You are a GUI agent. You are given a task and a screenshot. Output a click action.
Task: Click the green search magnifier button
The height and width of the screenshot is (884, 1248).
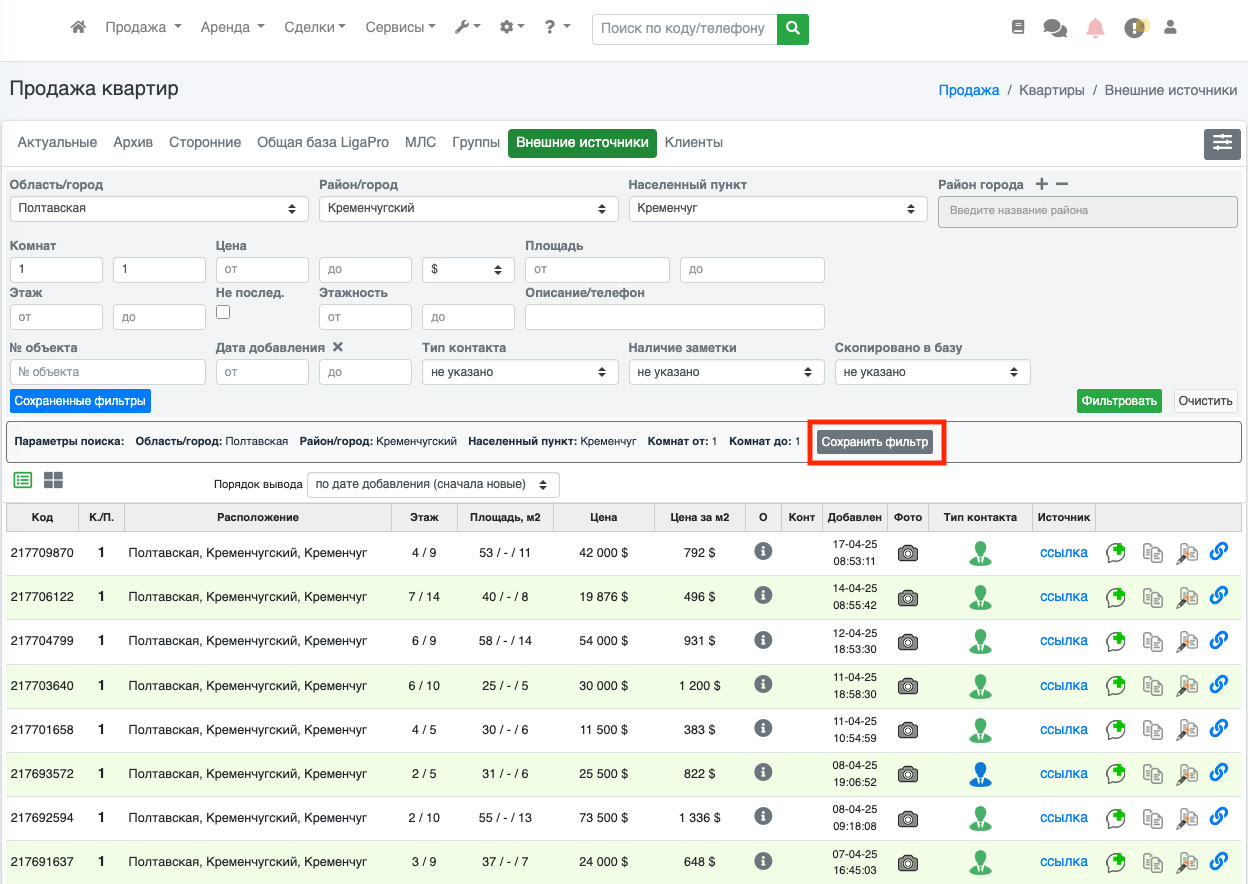click(x=793, y=28)
